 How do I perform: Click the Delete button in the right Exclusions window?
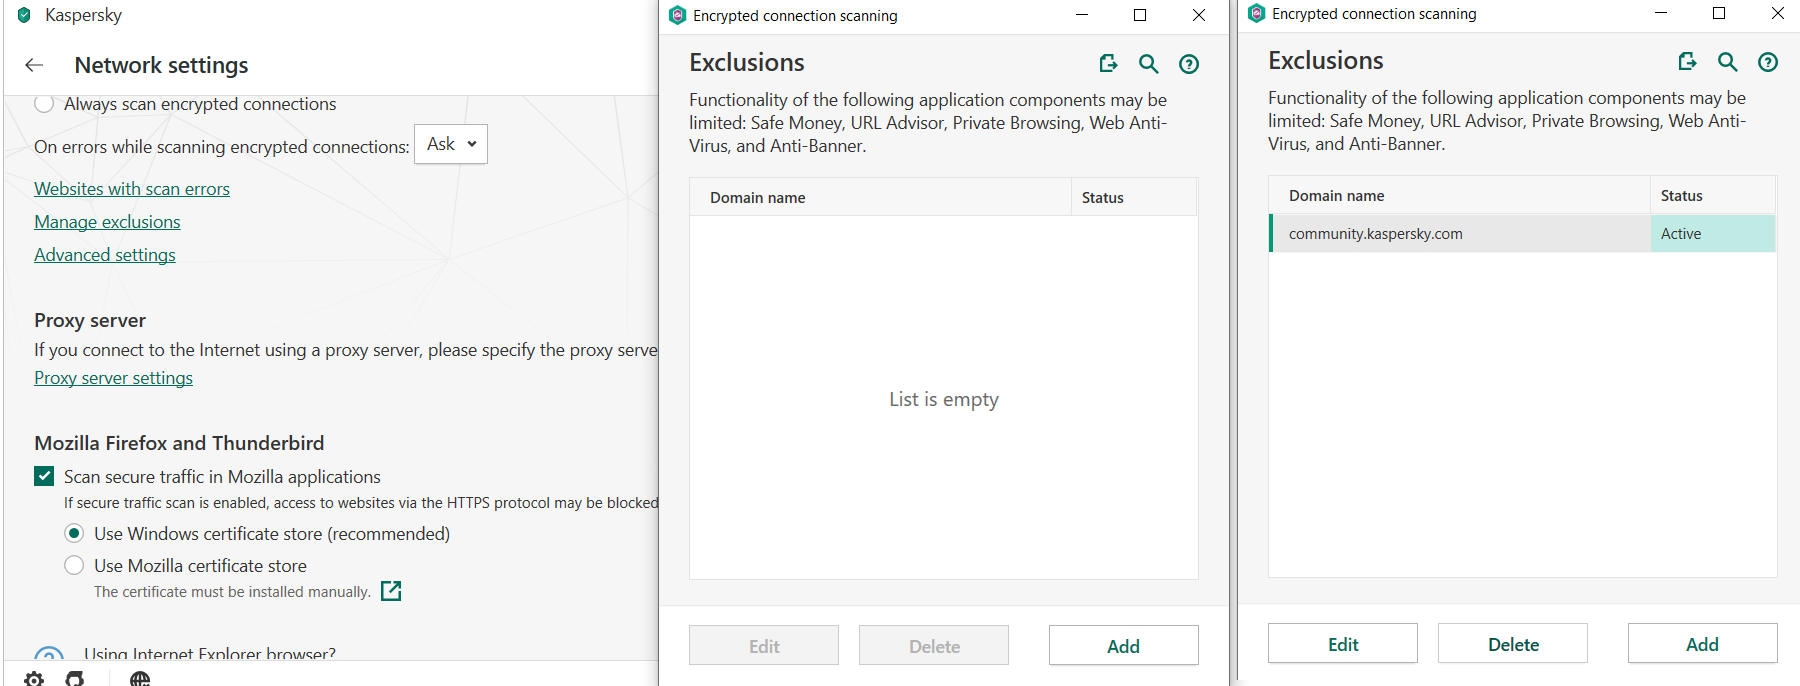coord(1513,643)
